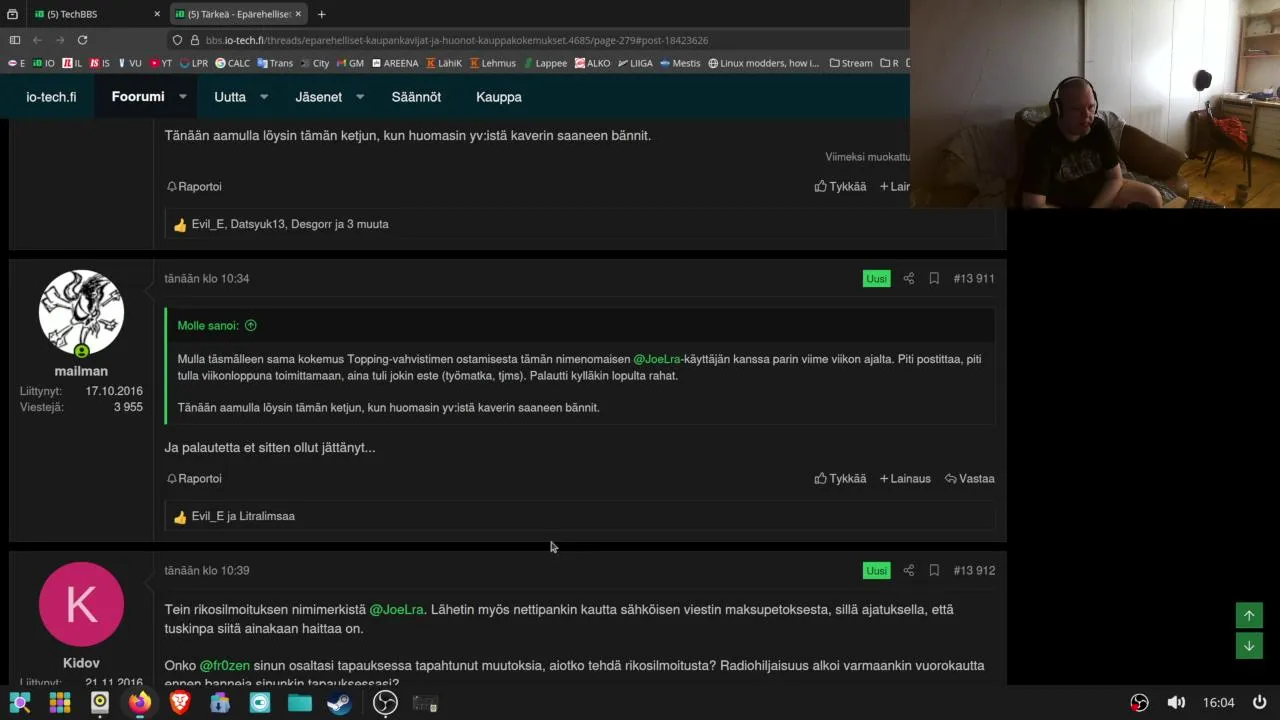Viewport: 1280px width, 720px height.
Task: View likes from Evil_E ja Litralimsaa
Action: click(x=243, y=516)
